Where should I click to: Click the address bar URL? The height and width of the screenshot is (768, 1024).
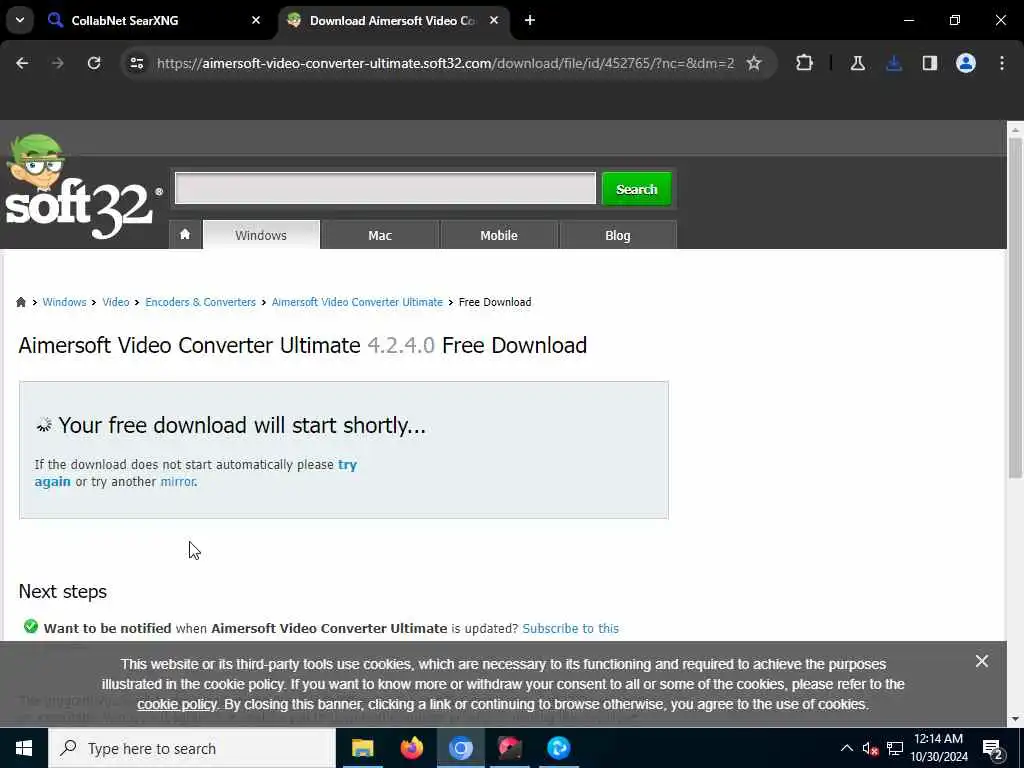click(x=445, y=63)
